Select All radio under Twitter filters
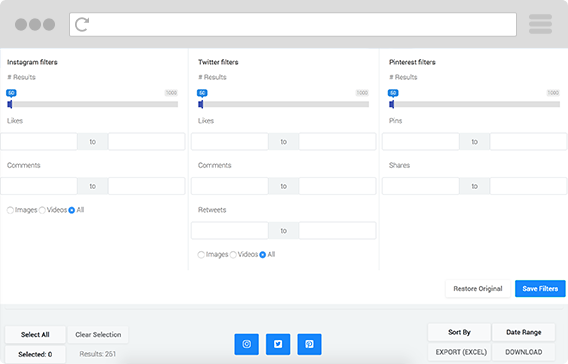Image resolution: width=568 pixels, height=364 pixels. tap(263, 255)
